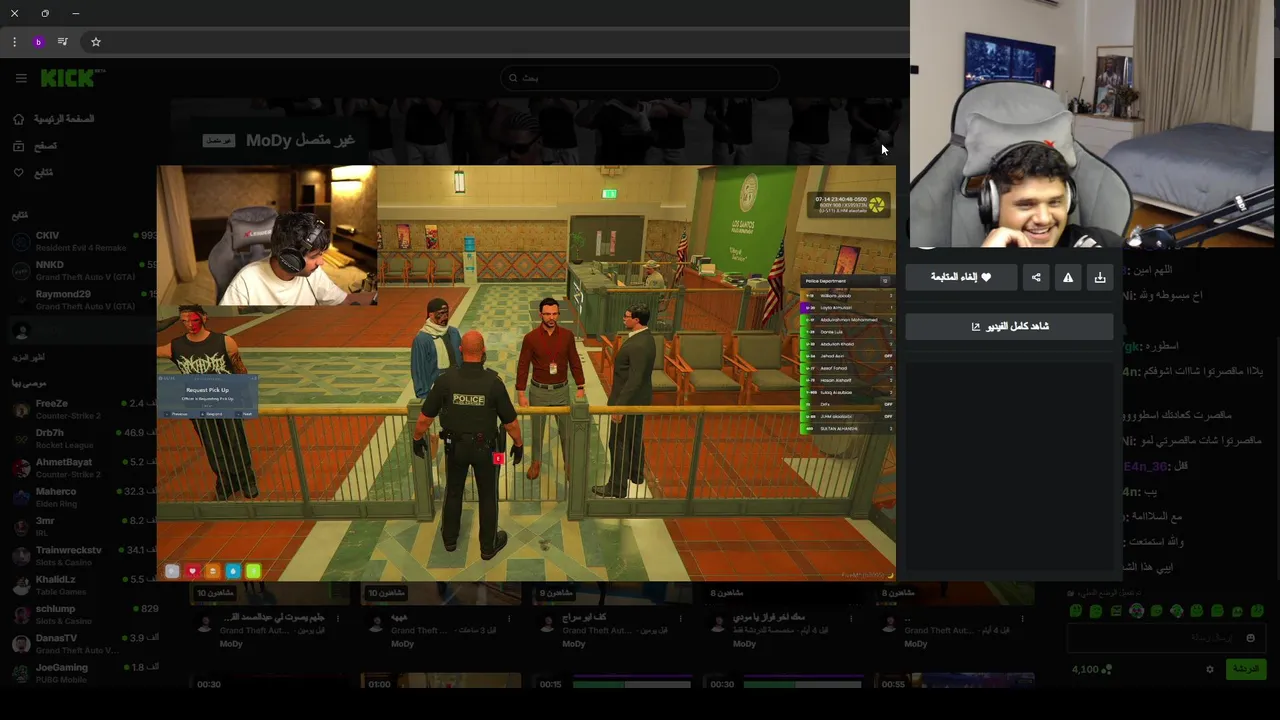Image resolution: width=1280 pixels, height=720 pixels.
Task: Click the report warning triangle icon
Action: (x=1068, y=277)
